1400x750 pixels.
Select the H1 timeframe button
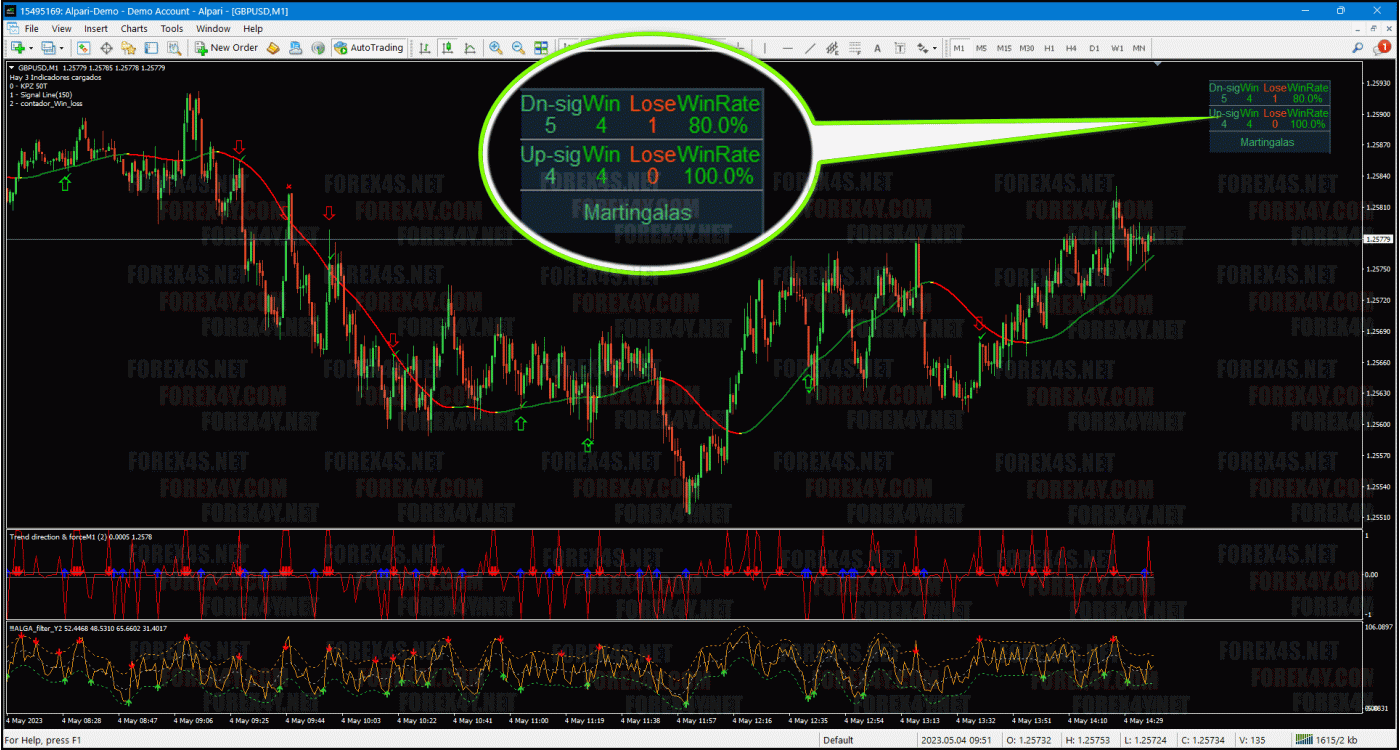(x=1049, y=48)
